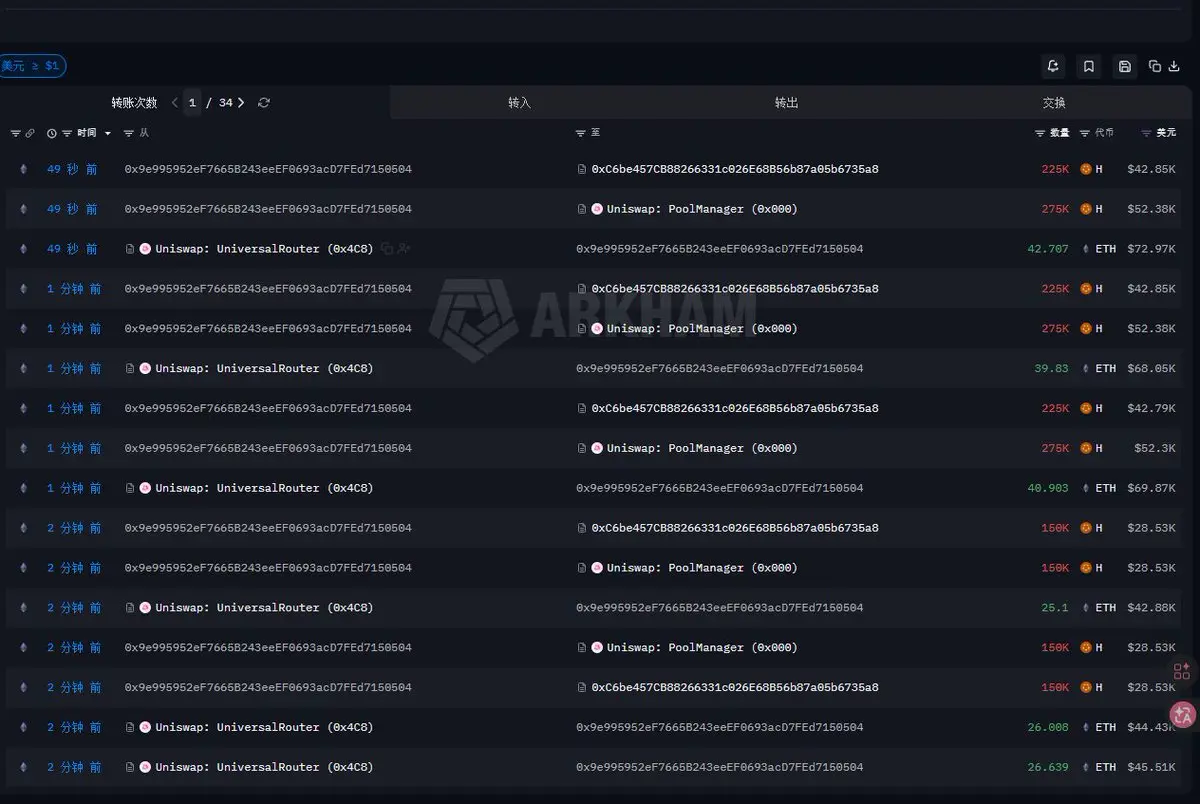Click the 美元 ≥ $1 filter chip
1200x804 pixels.
click(32, 66)
